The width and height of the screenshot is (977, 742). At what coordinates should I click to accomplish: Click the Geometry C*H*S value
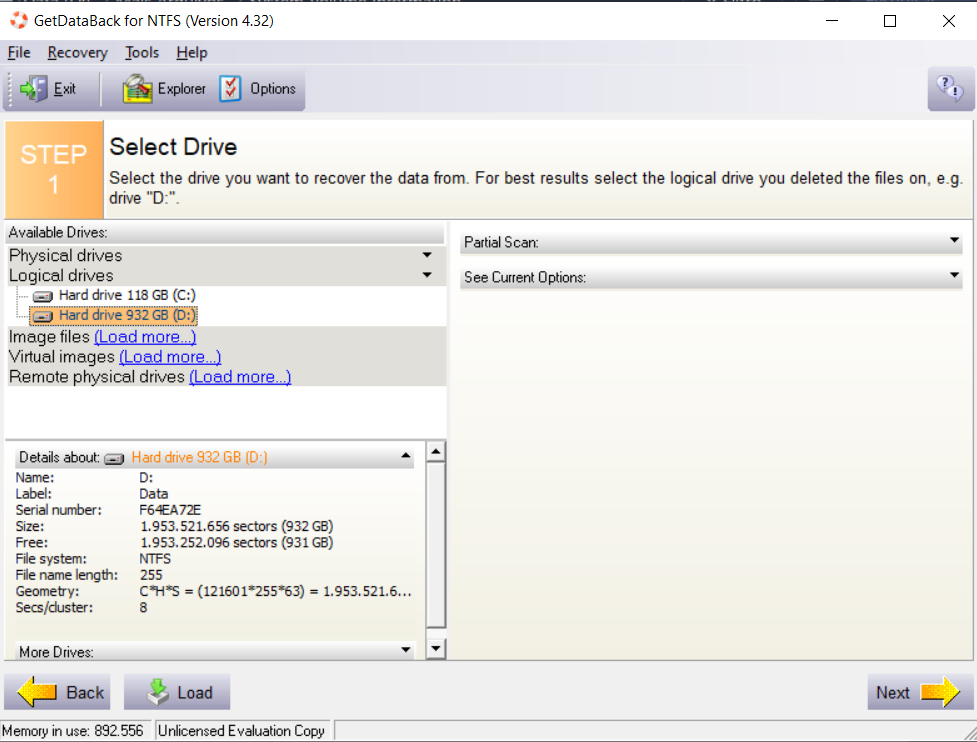[275, 591]
